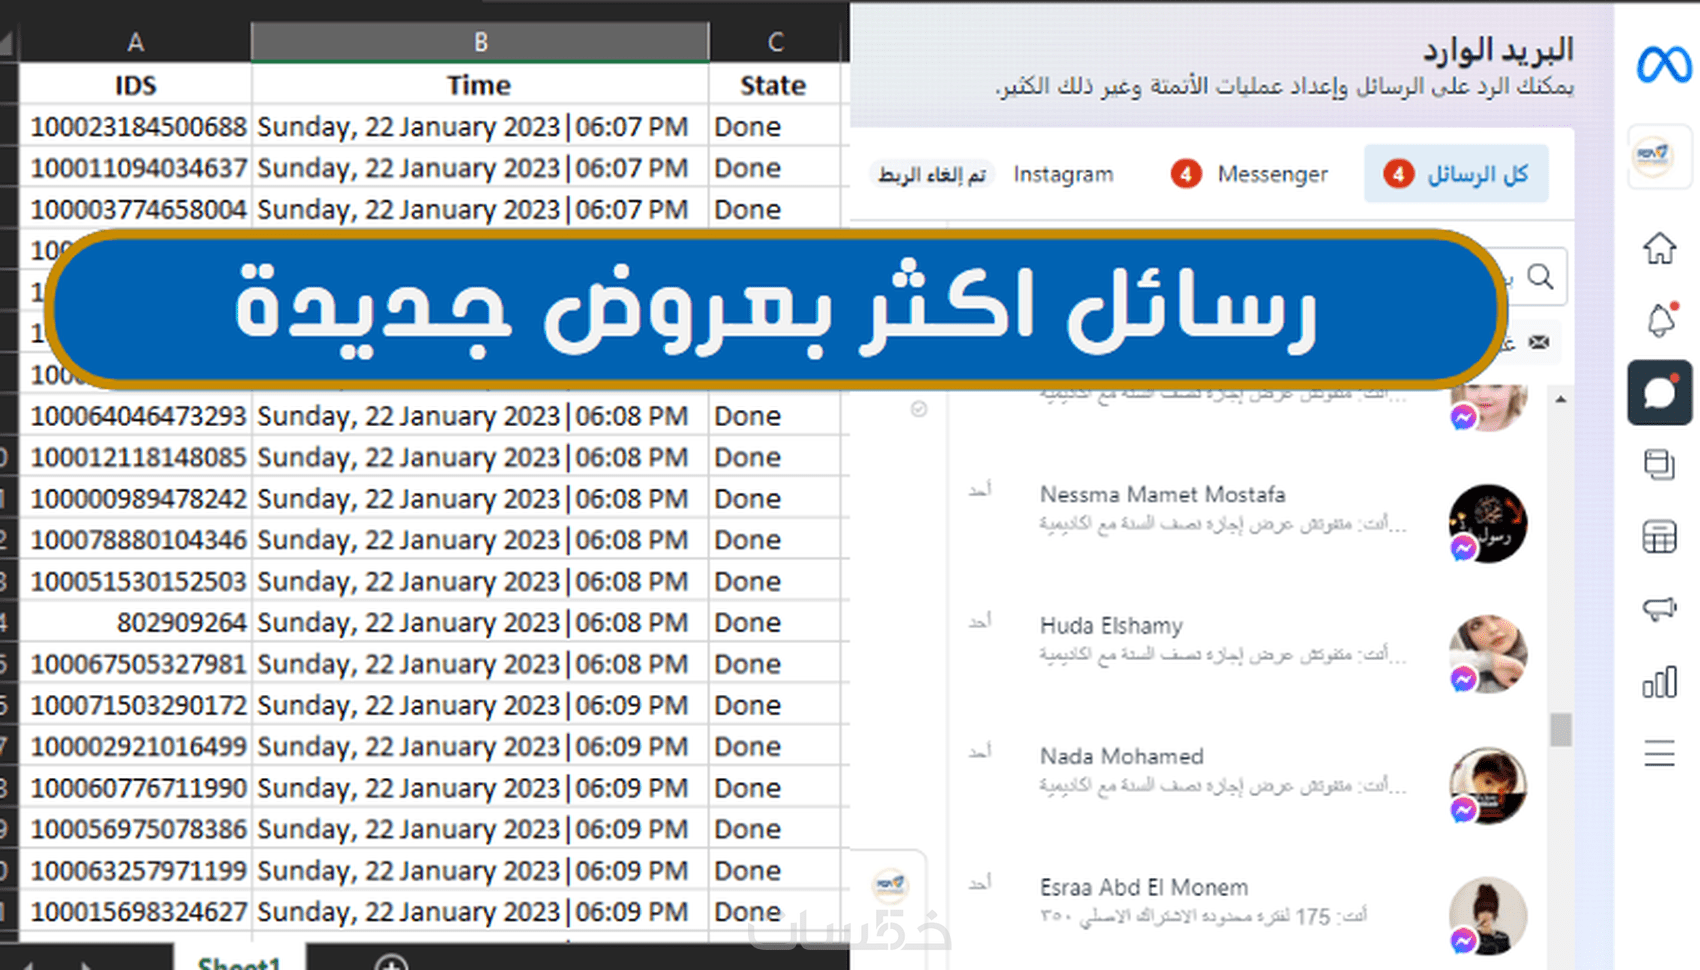Open the posts and content icon
This screenshot has height=970, width=1700.
pyautogui.click(x=1659, y=465)
